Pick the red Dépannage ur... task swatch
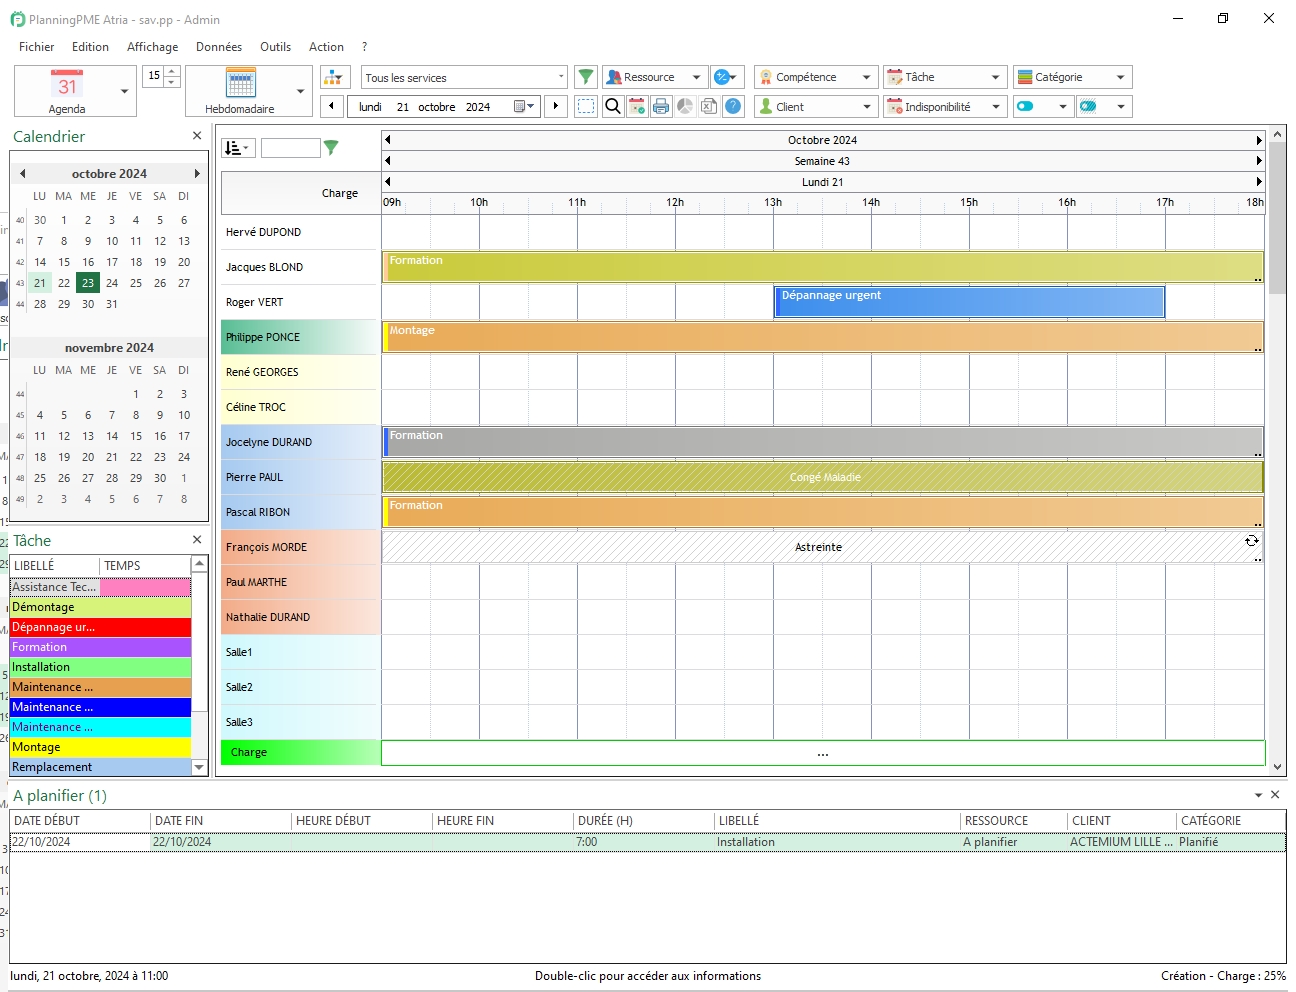Image resolution: width=1296 pixels, height=992 pixels. click(x=100, y=627)
